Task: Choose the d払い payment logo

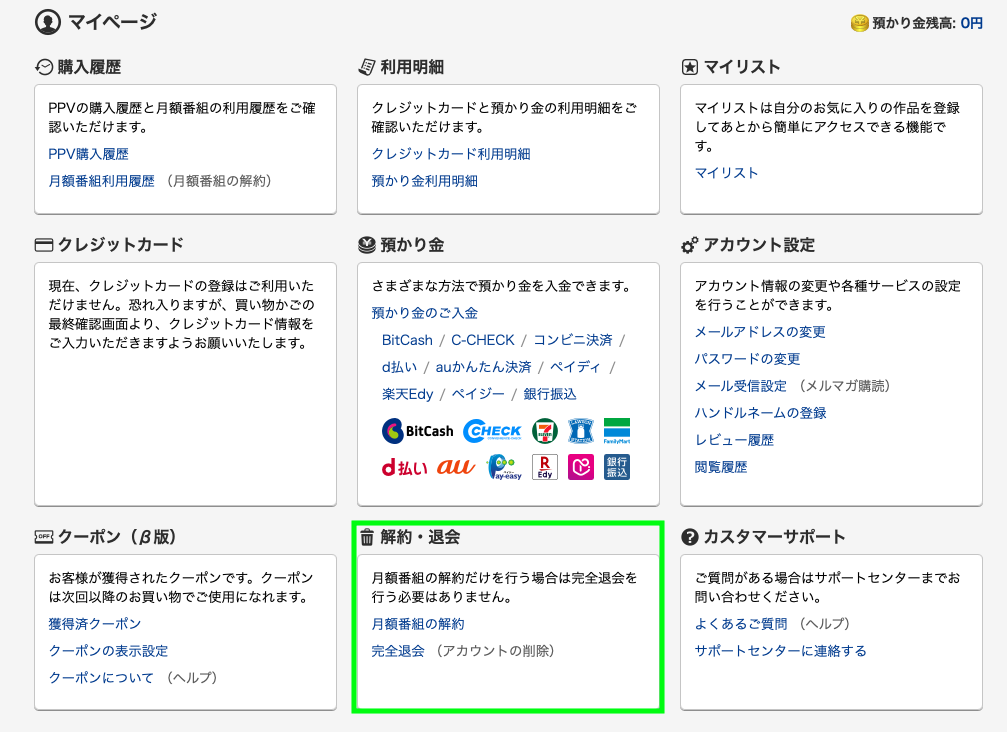Action: pyautogui.click(x=404, y=467)
